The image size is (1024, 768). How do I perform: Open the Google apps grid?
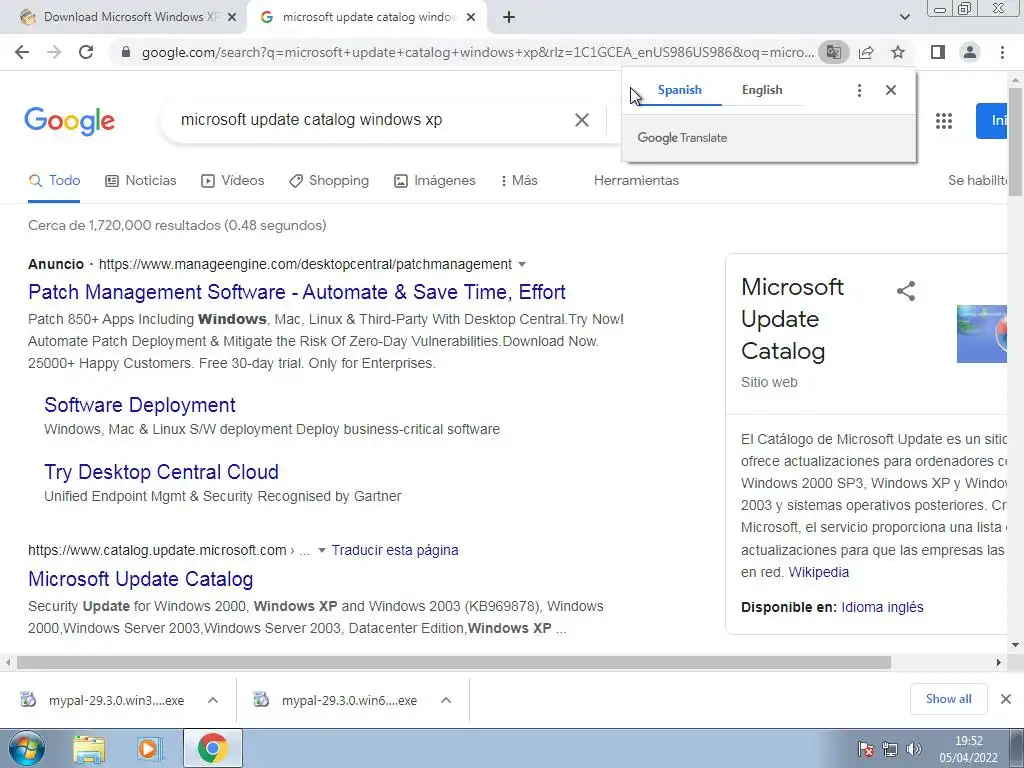[944, 121]
